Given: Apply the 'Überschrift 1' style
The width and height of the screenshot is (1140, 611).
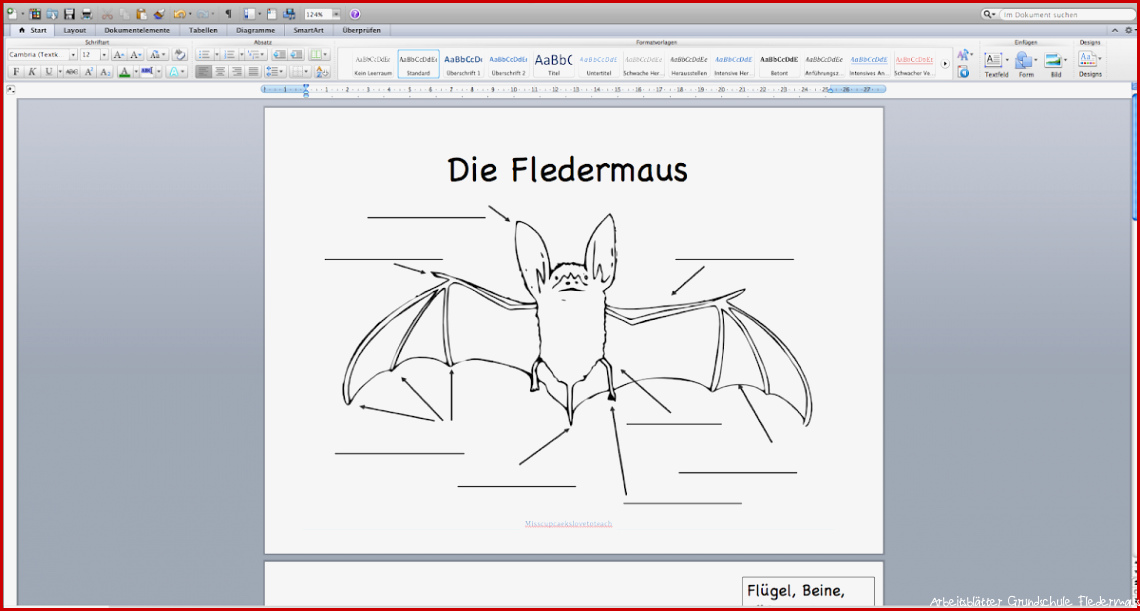Looking at the screenshot, I should pos(462,64).
